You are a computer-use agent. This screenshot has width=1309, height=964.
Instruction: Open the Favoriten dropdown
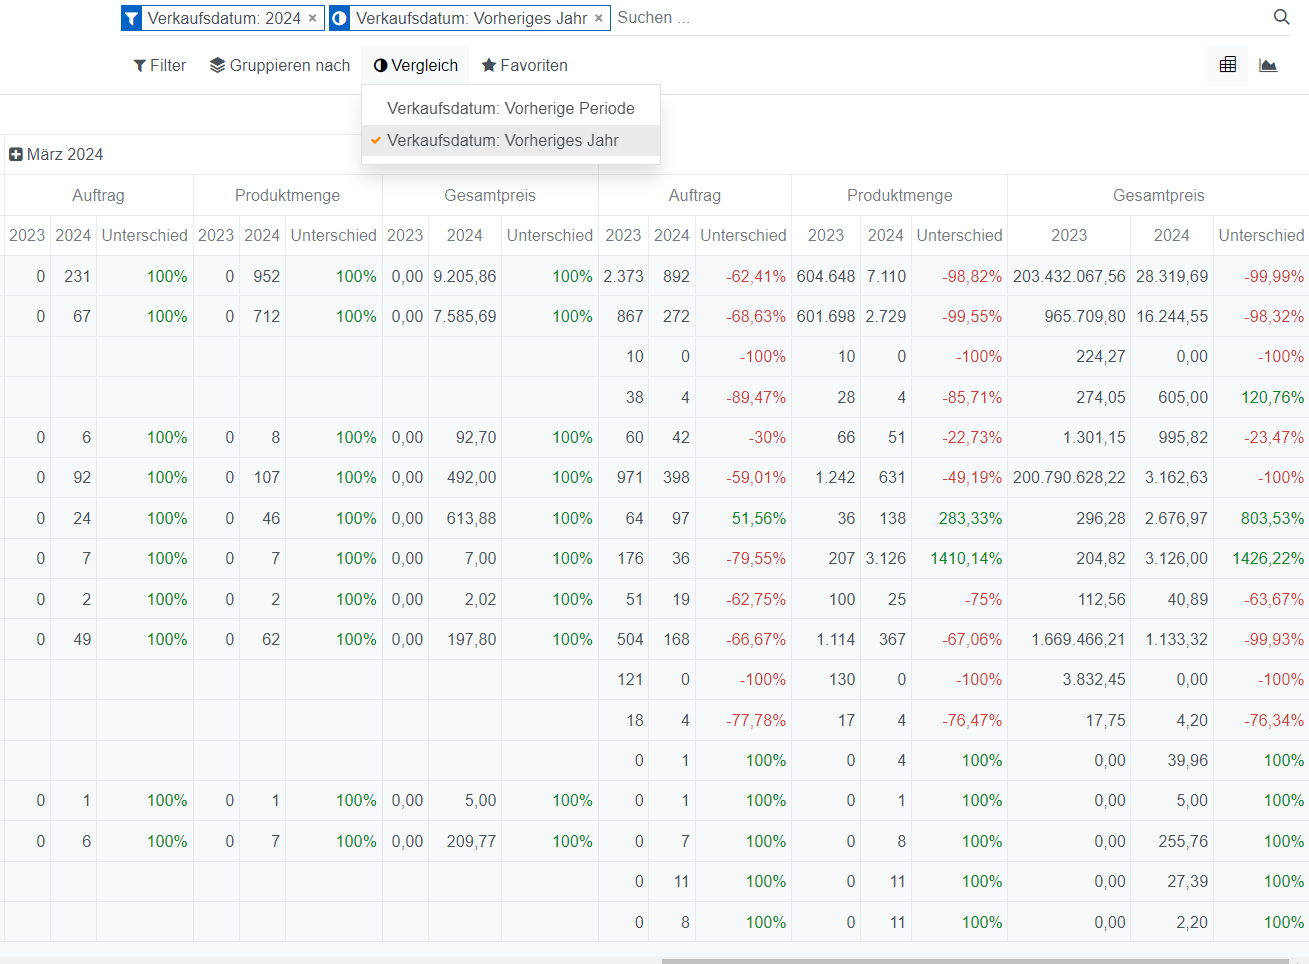tap(524, 65)
